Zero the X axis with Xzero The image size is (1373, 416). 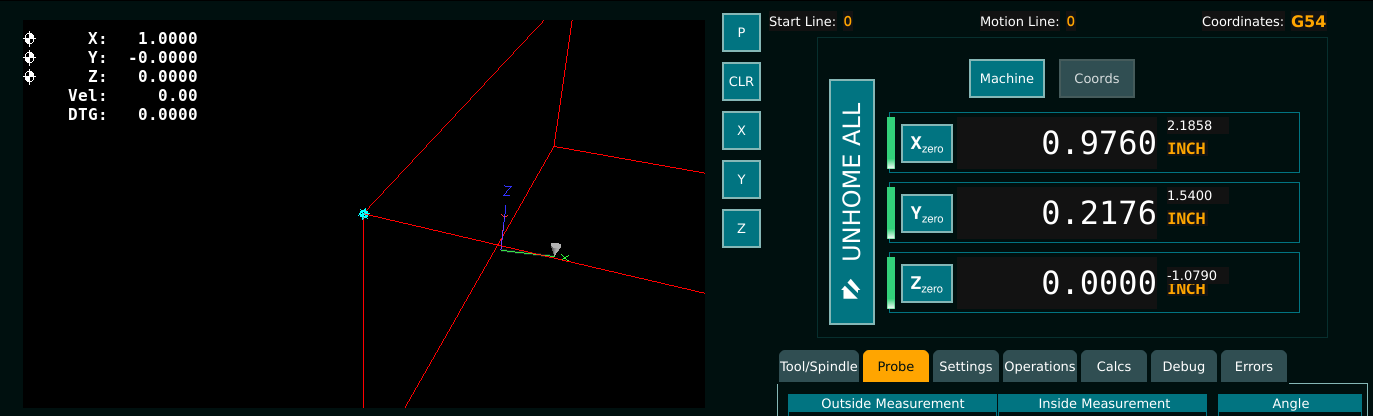point(926,144)
